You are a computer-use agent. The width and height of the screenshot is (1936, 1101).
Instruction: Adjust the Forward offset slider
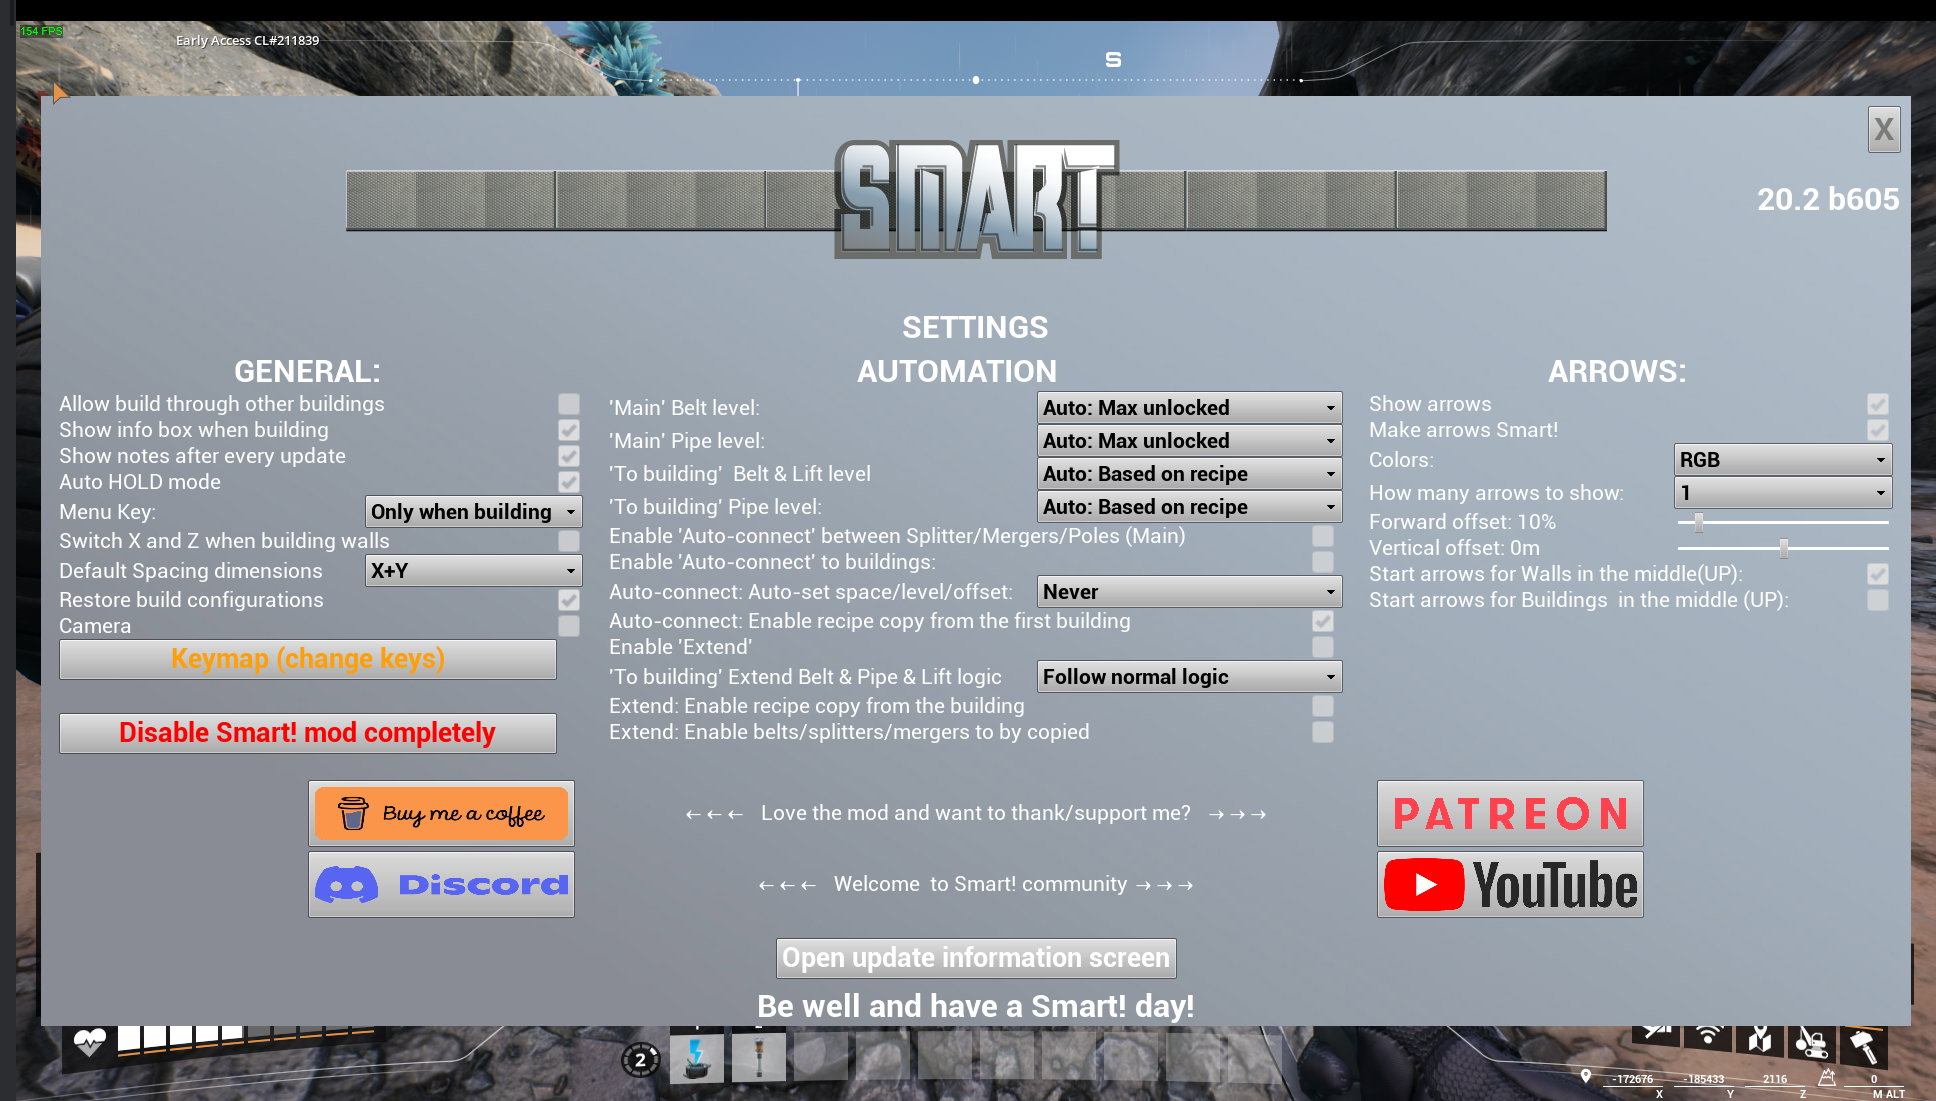1698,521
